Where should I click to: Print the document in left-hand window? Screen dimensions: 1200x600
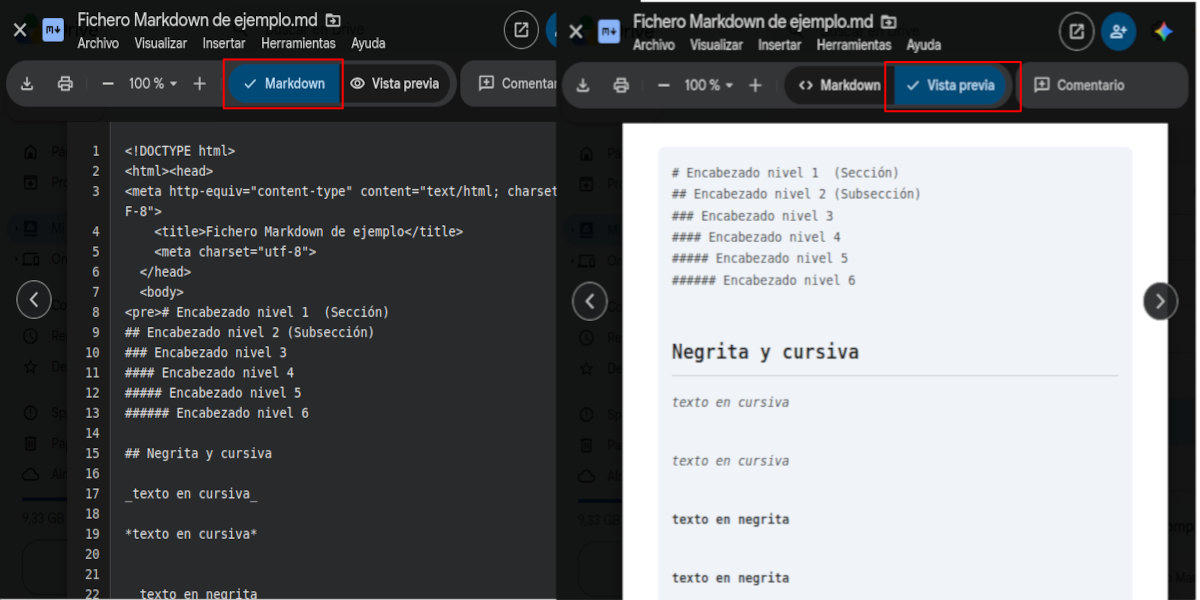(65, 84)
